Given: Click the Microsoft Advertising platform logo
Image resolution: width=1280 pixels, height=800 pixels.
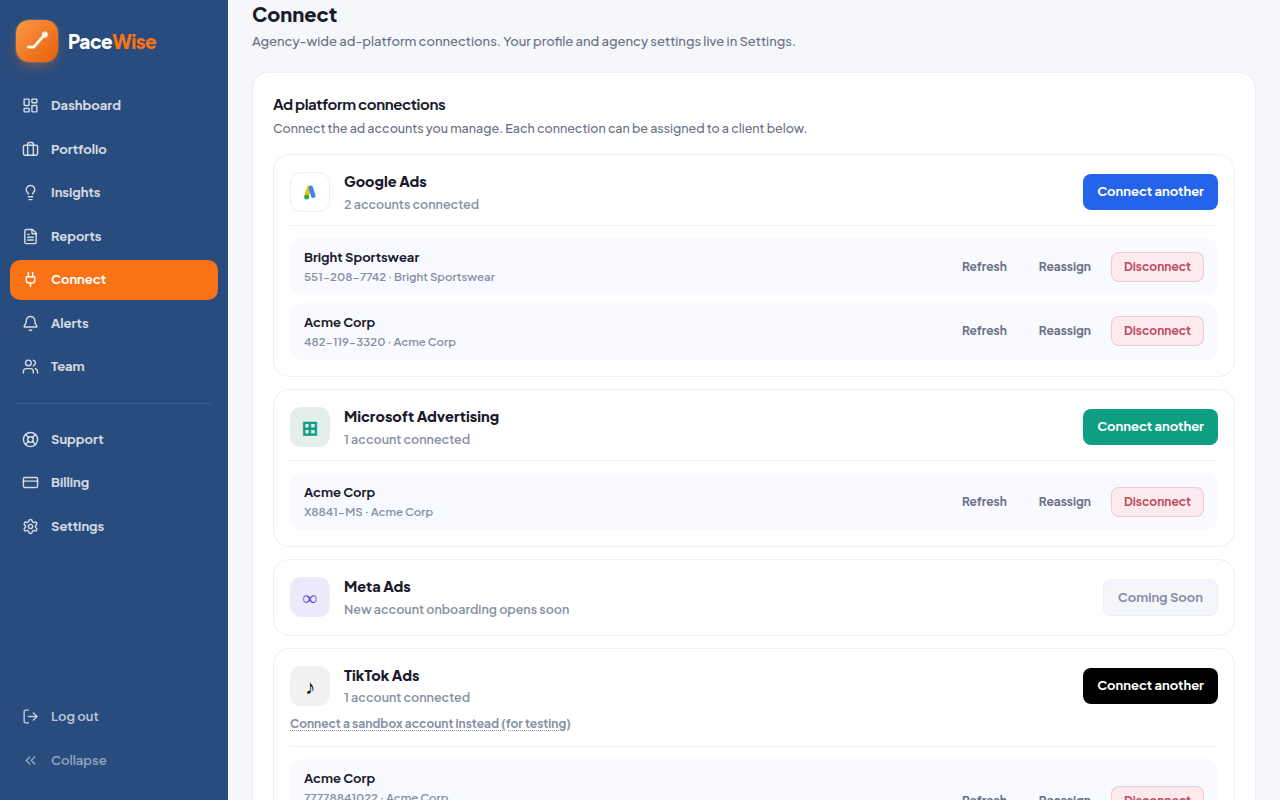Looking at the screenshot, I should (x=310, y=427).
